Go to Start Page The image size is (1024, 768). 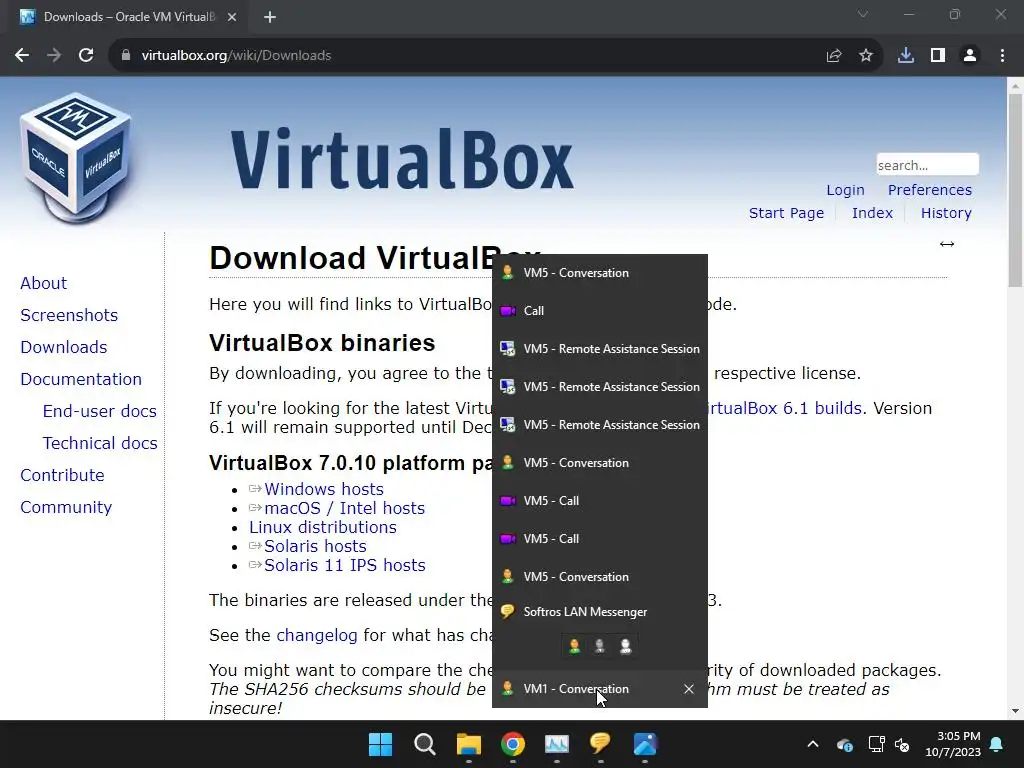click(x=786, y=213)
